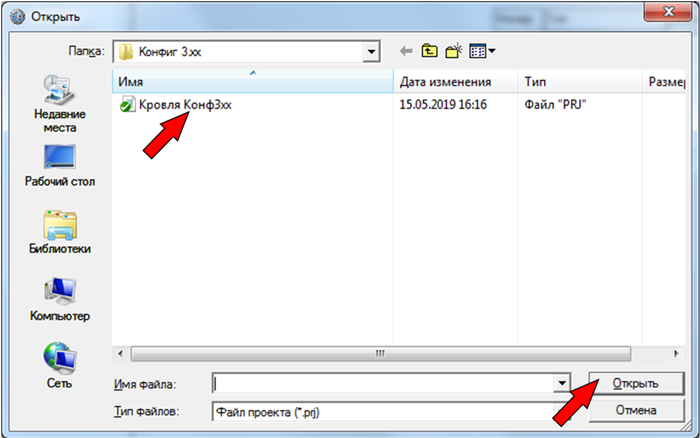Open Network (Сеть) location
Image resolution: width=700 pixels, height=438 pixels.
pyautogui.click(x=59, y=366)
